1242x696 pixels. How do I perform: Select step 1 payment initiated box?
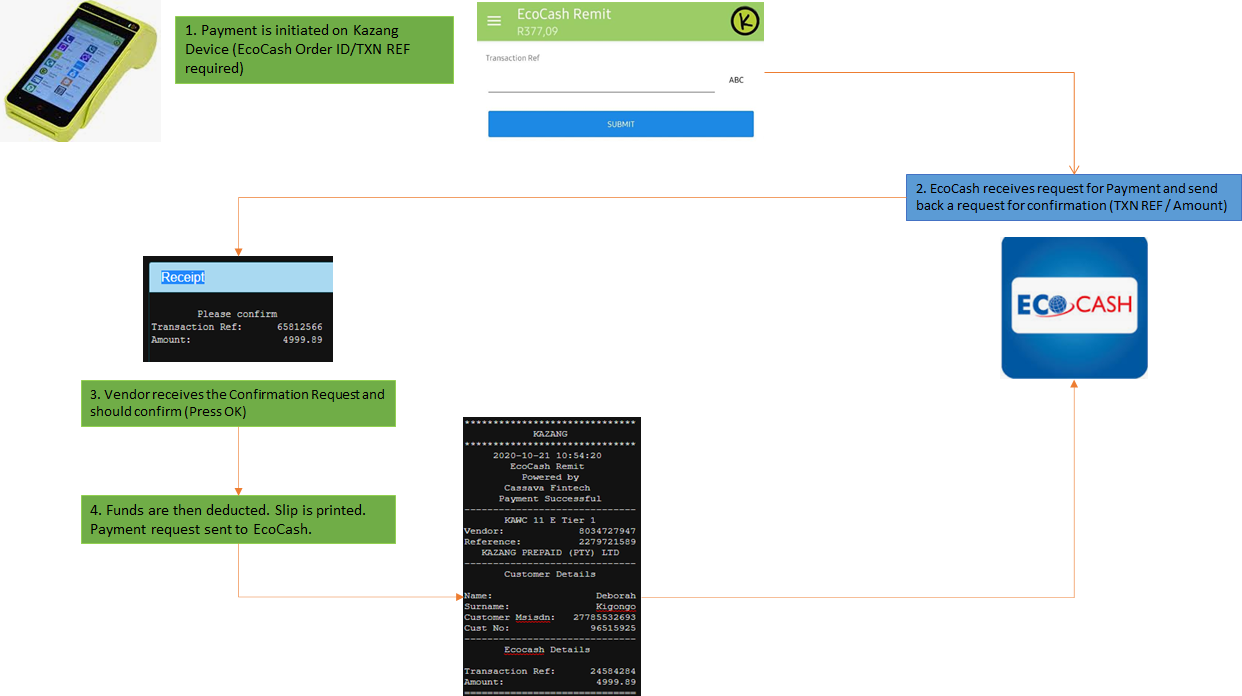coord(314,50)
